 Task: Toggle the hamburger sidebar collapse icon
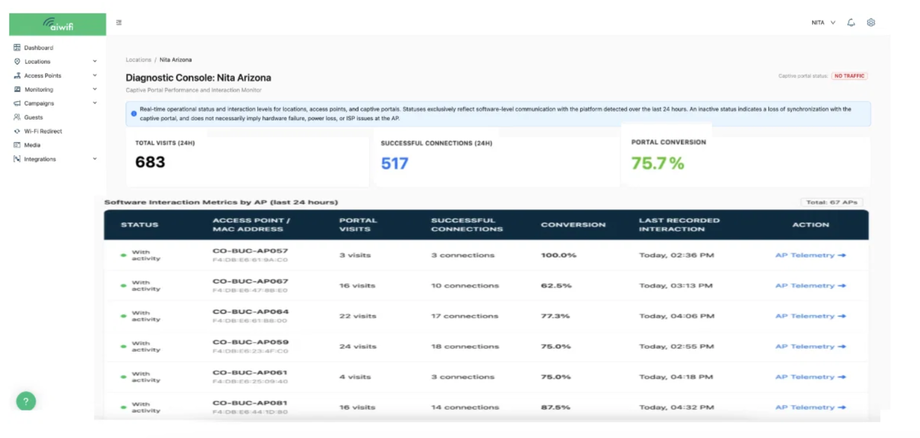(119, 22)
